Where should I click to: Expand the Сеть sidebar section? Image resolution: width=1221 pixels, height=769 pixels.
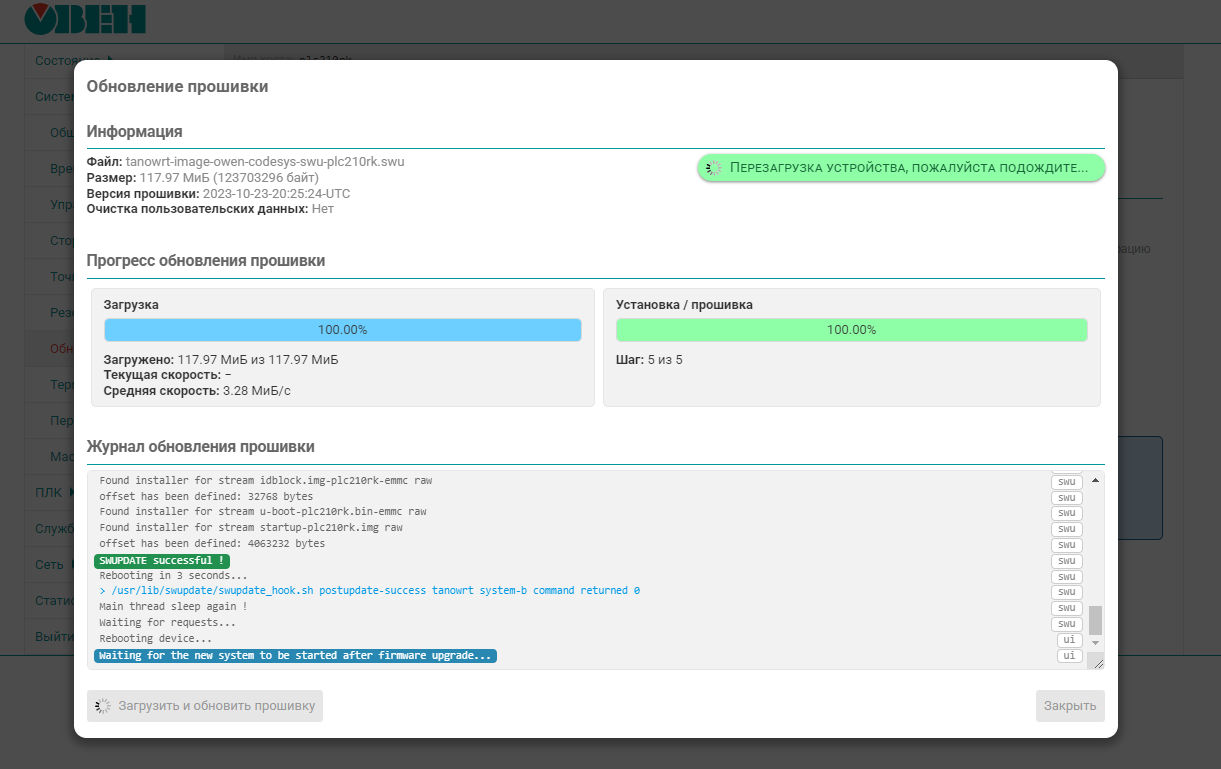click(x=48, y=565)
